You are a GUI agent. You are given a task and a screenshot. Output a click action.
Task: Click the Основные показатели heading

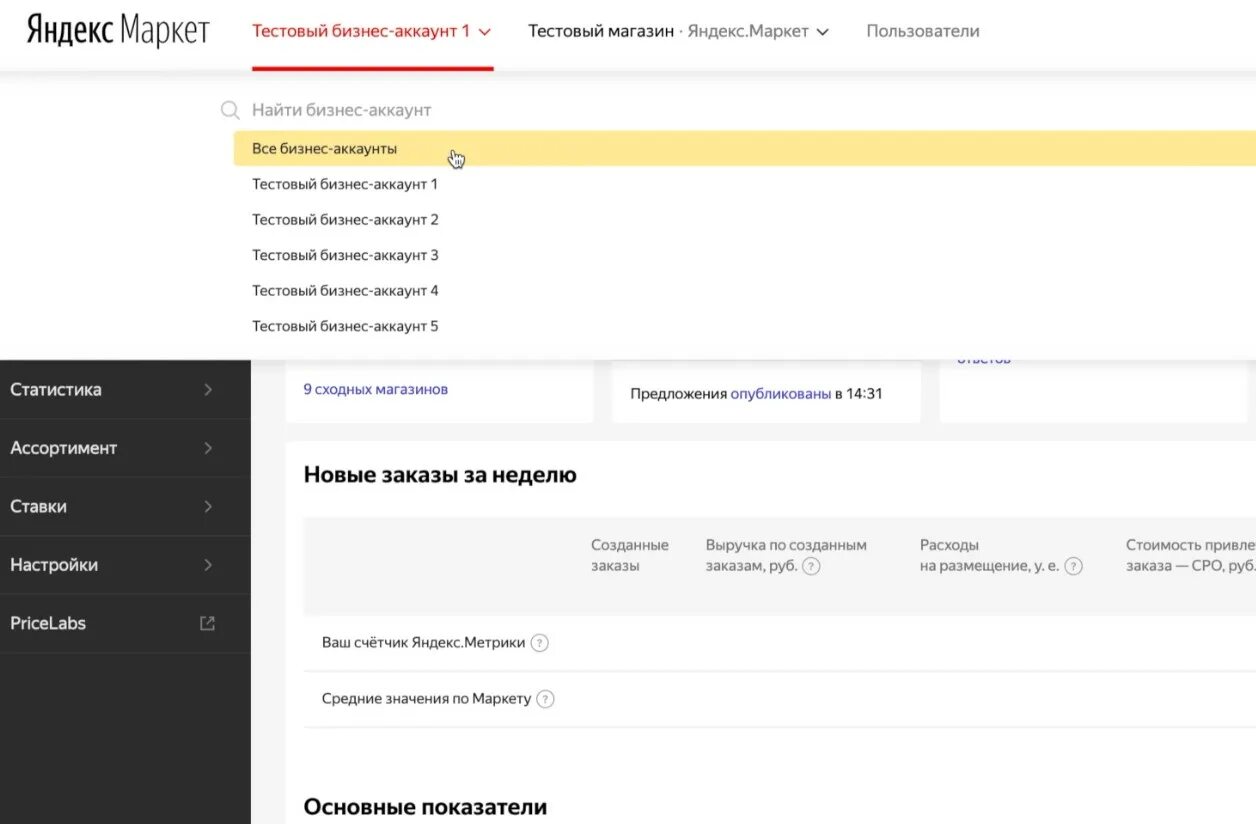426,807
